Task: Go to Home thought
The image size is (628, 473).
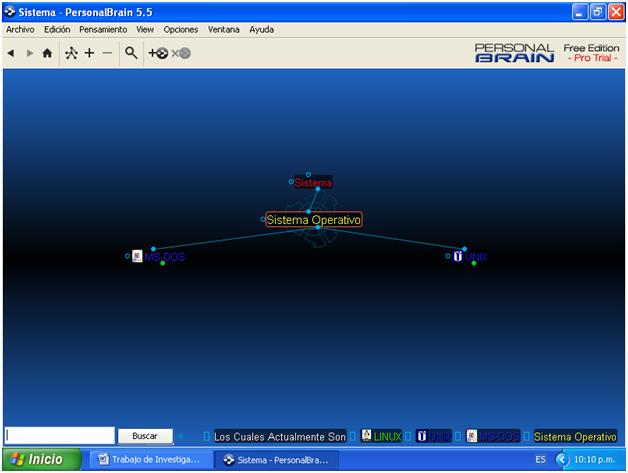Action: pyautogui.click(x=47, y=53)
